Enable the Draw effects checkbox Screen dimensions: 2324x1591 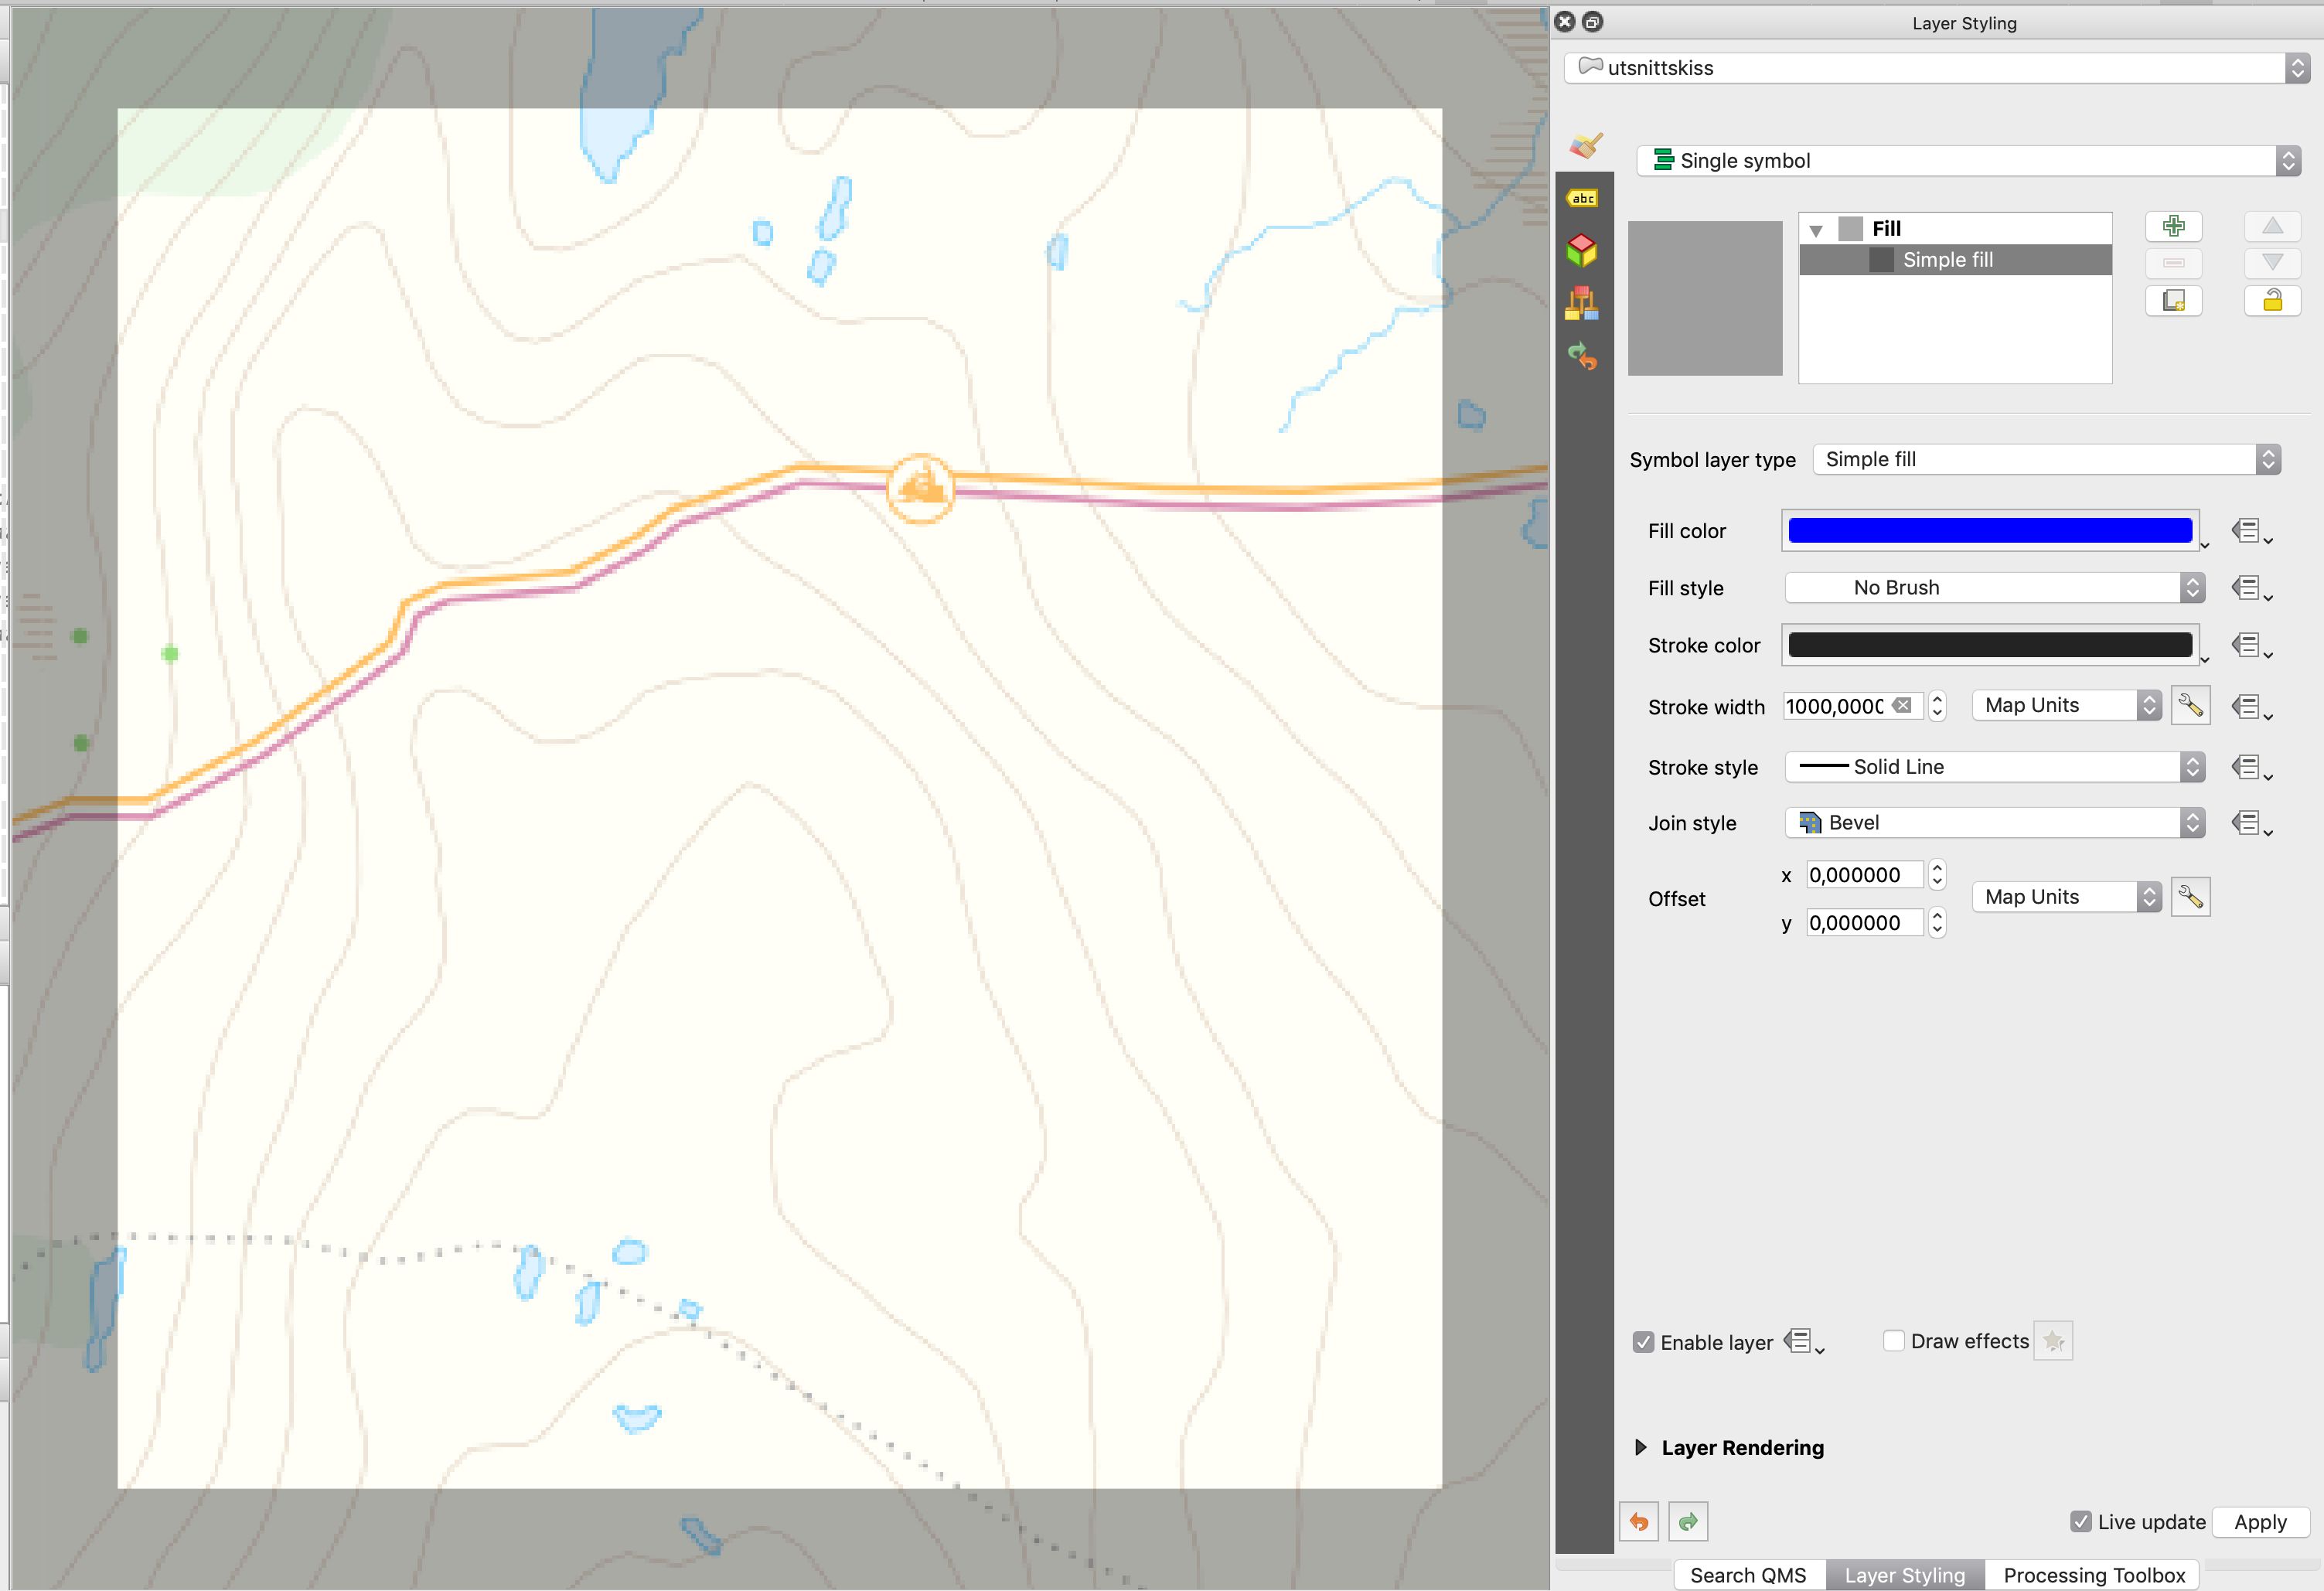[1893, 1340]
